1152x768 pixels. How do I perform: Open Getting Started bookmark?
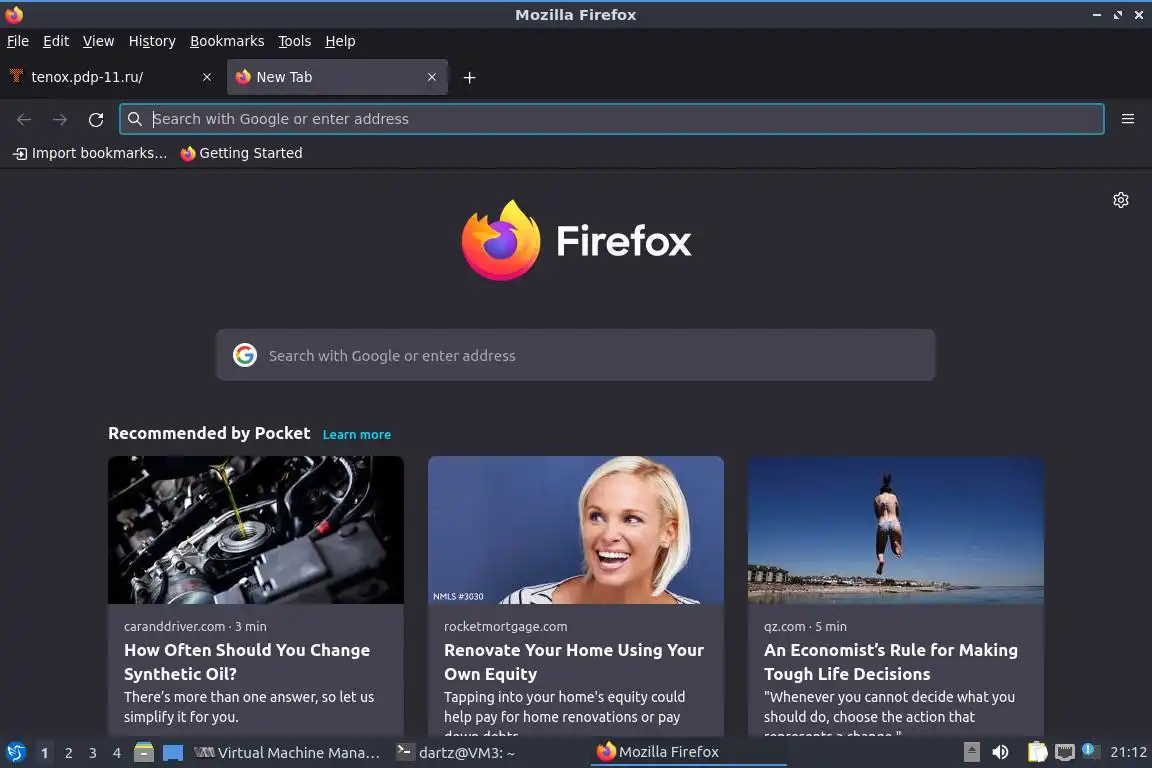[x=241, y=153]
